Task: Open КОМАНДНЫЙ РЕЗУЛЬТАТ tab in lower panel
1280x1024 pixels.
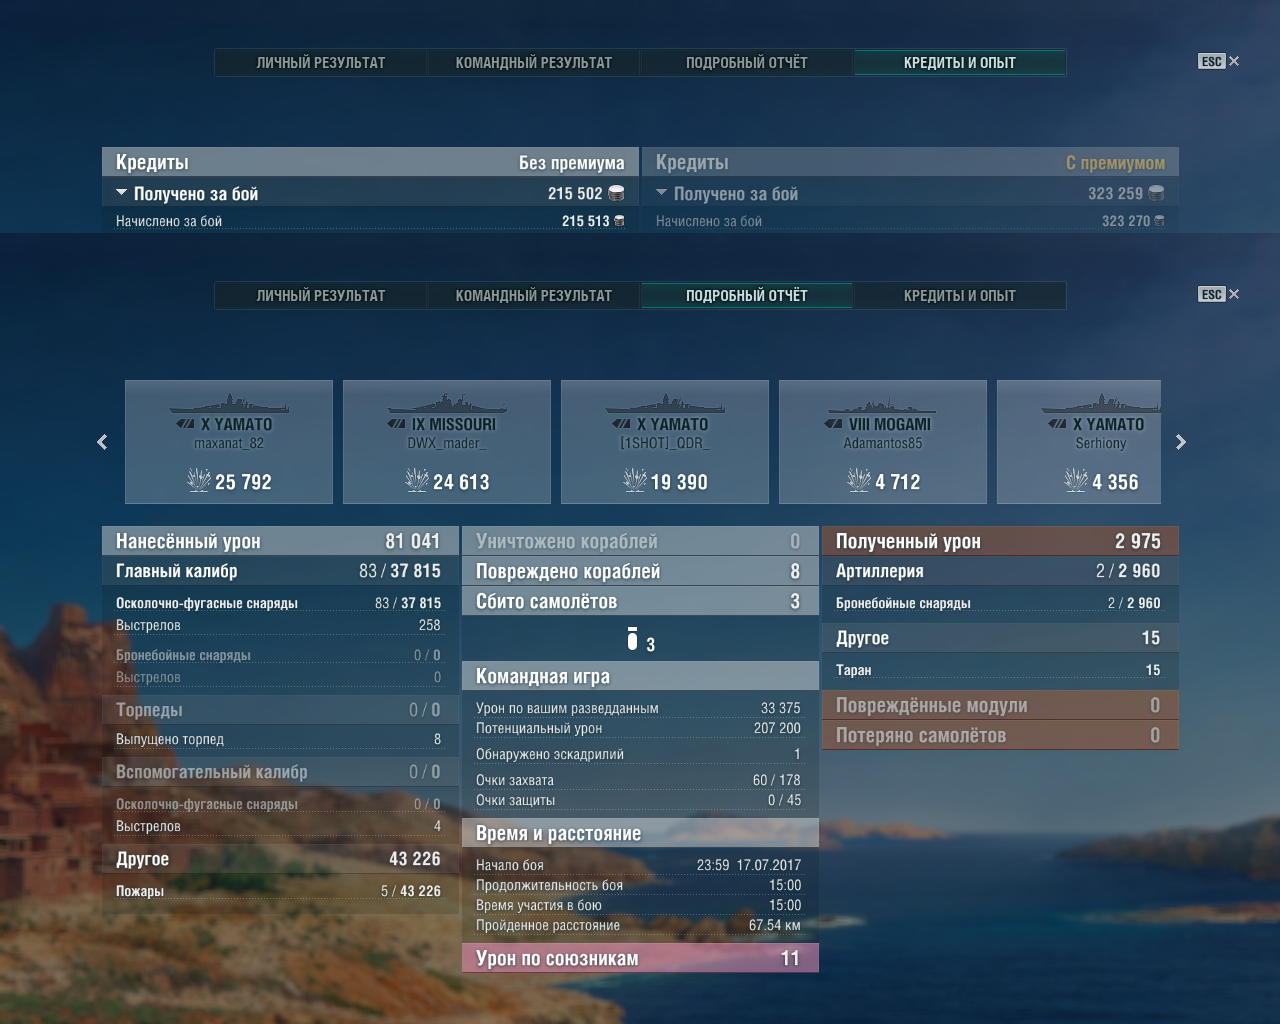Action: [x=534, y=295]
